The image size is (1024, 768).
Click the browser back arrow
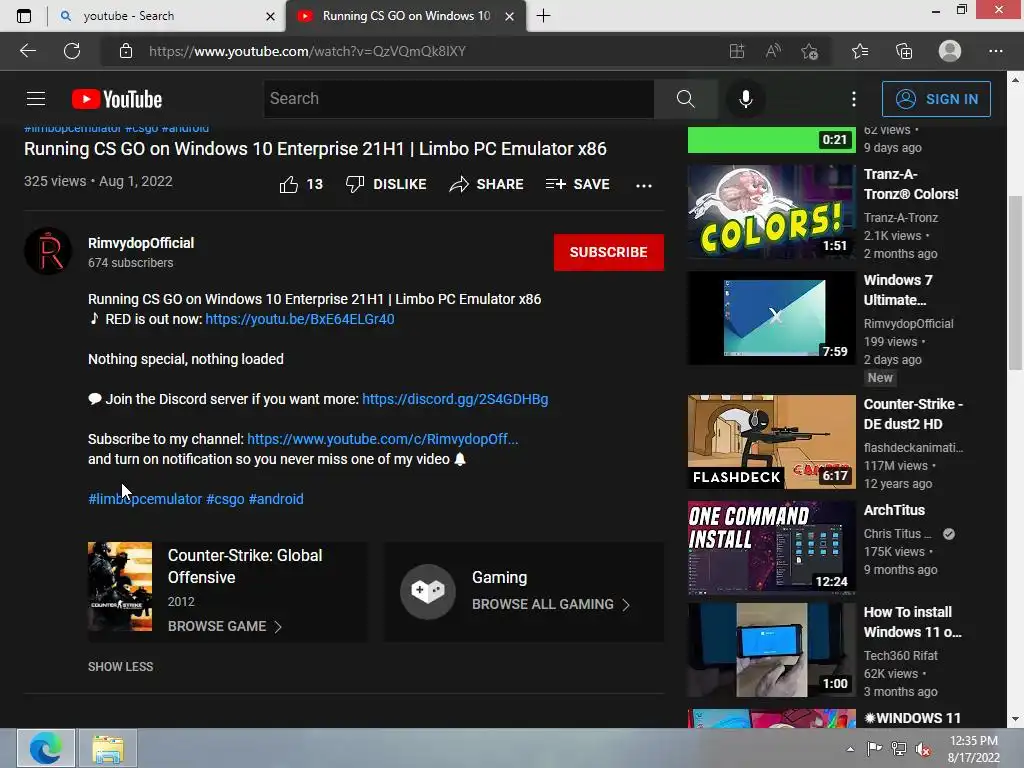pos(28,51)
